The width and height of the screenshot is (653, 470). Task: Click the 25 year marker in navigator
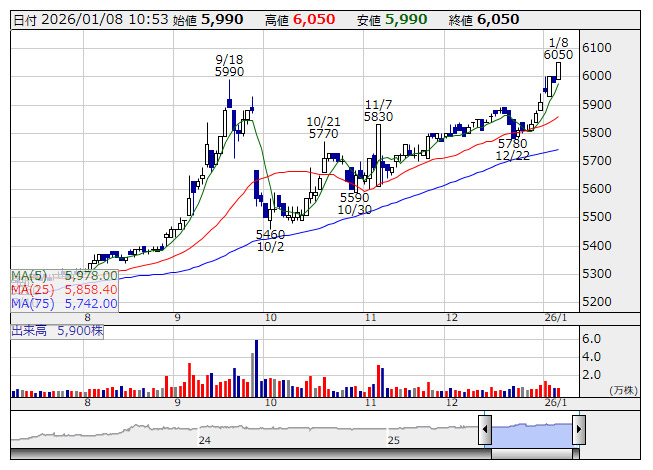click(x=393, y=440)
